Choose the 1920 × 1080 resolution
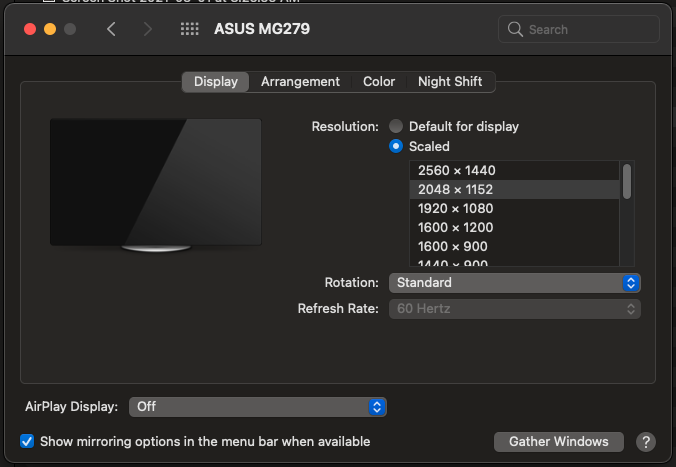Screen dimensions: 676x467 pos(456,208)
